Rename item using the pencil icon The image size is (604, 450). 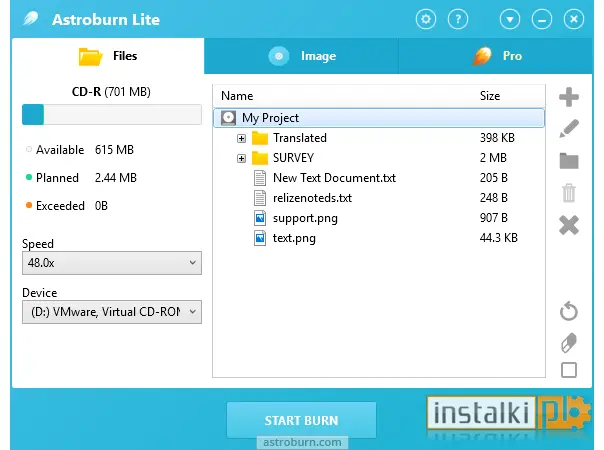569,128
